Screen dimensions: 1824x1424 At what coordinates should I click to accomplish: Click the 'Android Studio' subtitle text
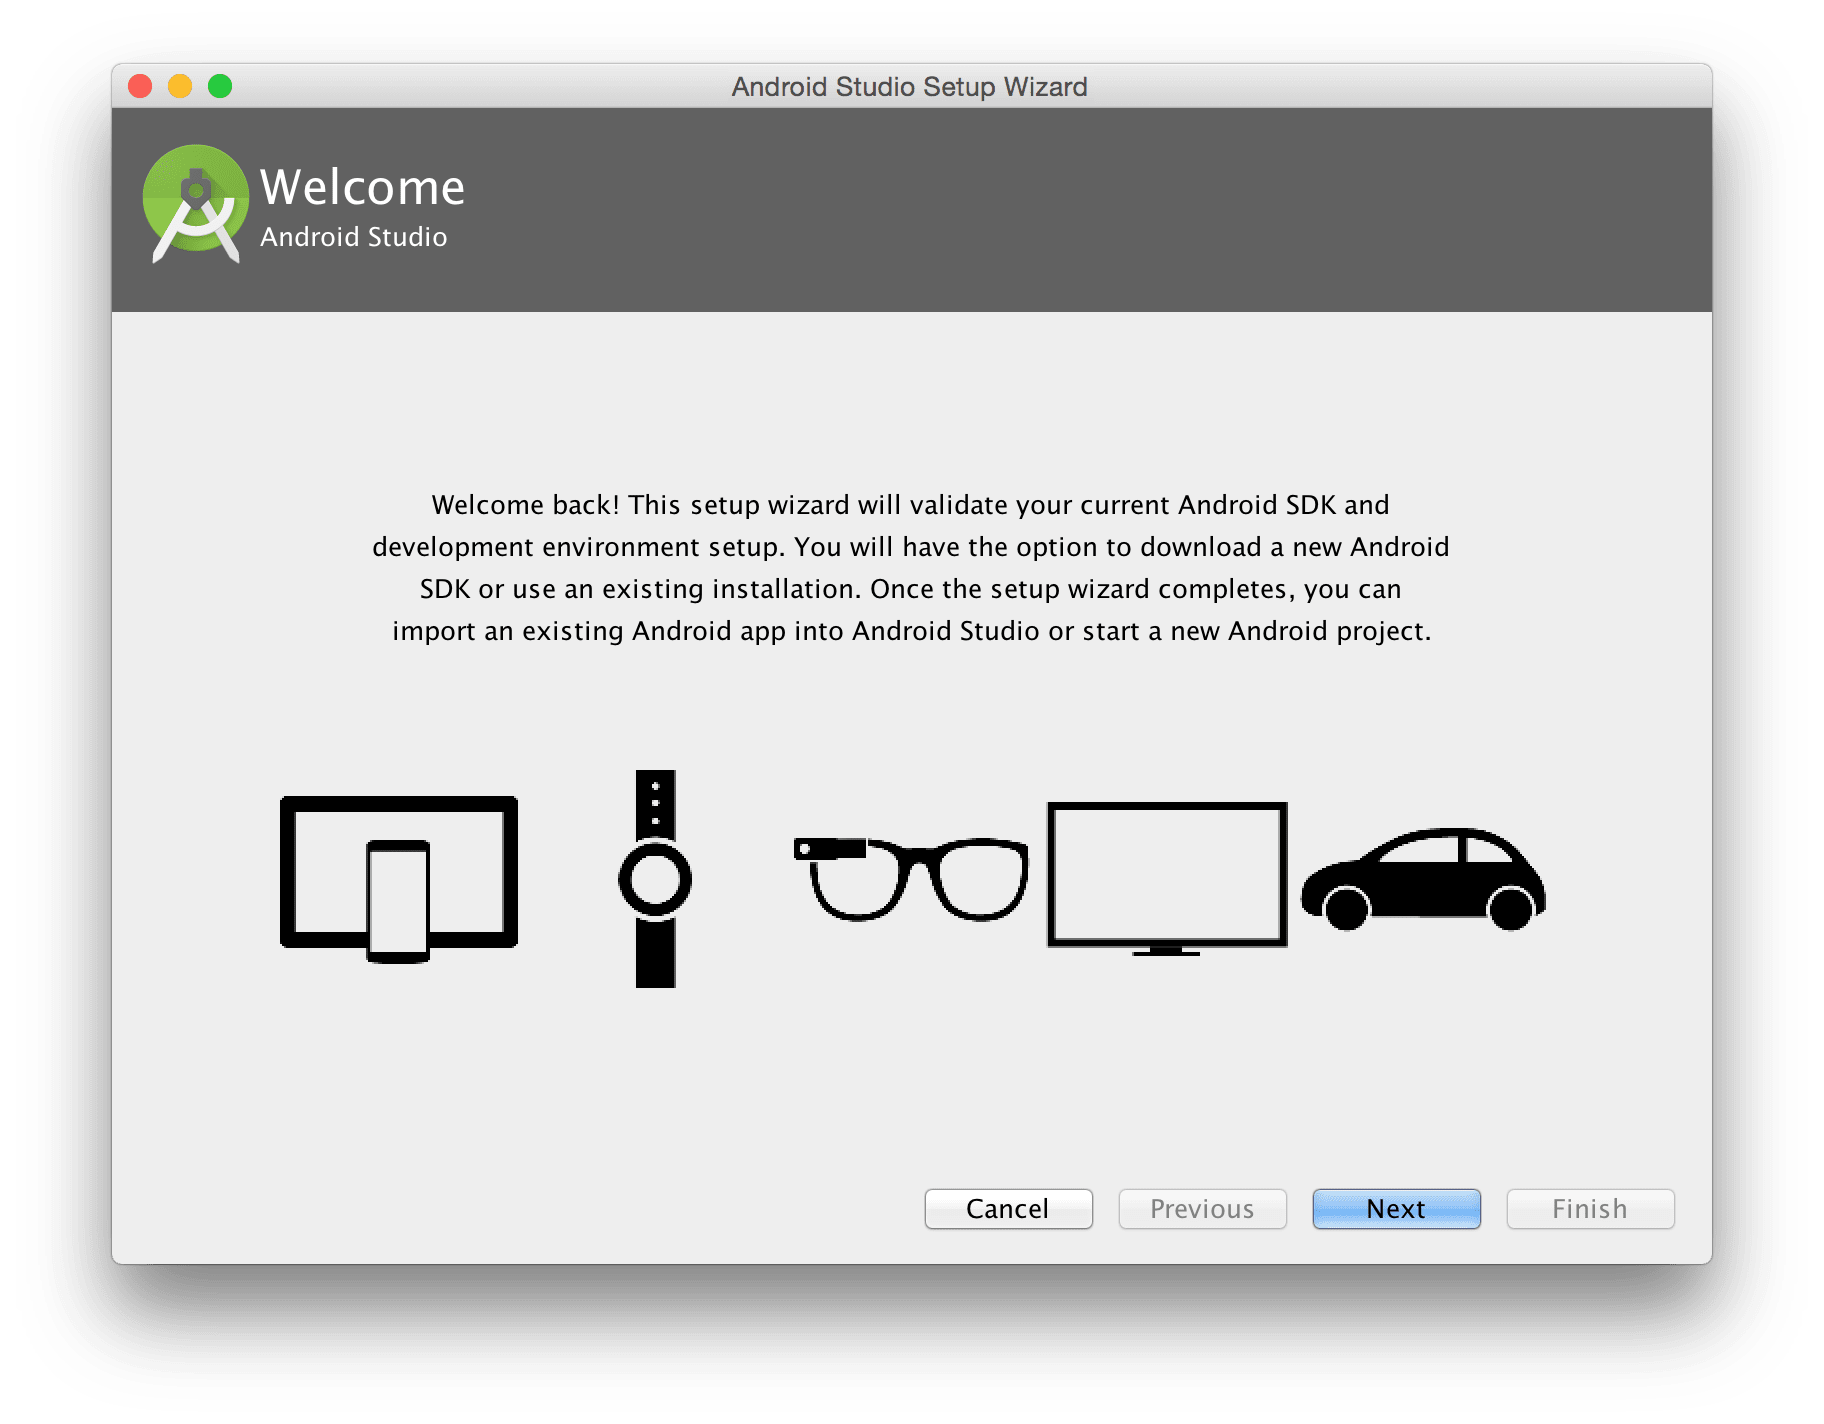[354, 237]
